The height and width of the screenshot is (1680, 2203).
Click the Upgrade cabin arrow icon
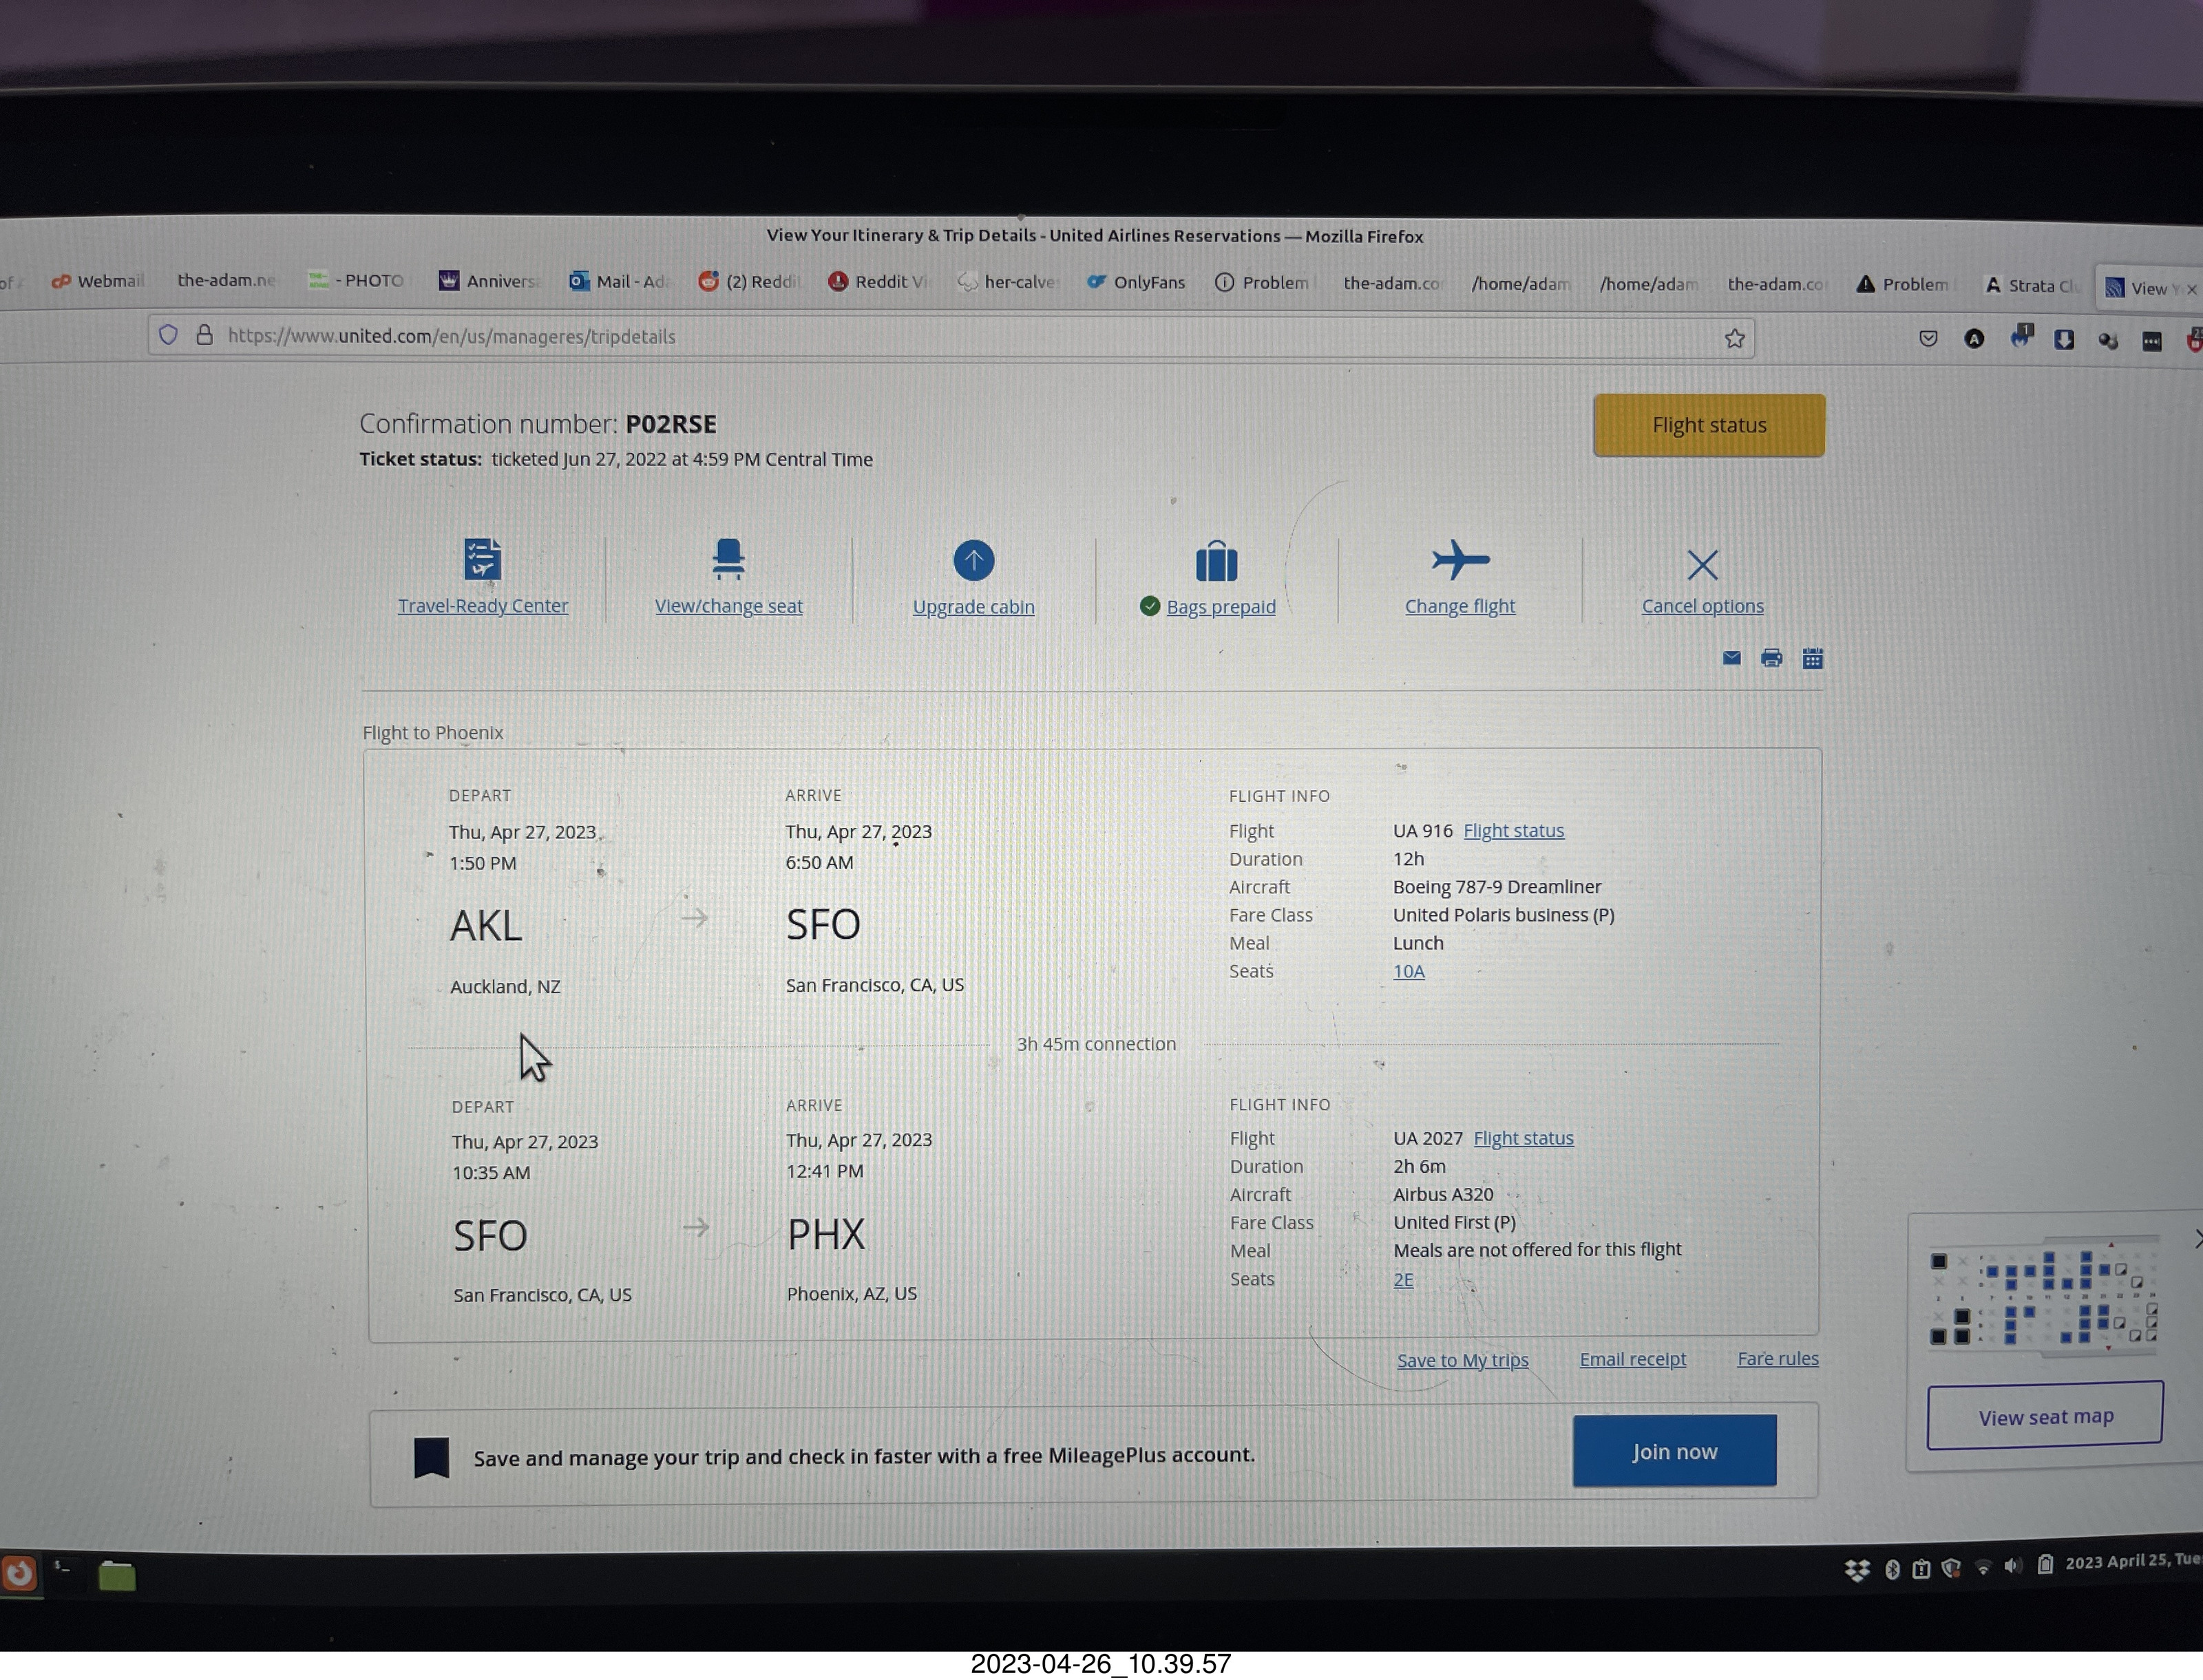[973, 561]
